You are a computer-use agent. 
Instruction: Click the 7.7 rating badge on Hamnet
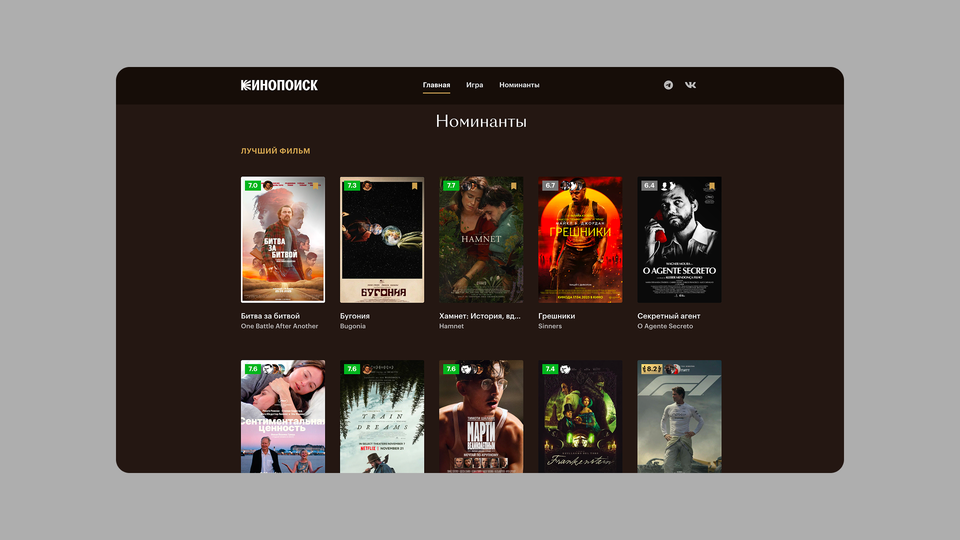[451, 186]
